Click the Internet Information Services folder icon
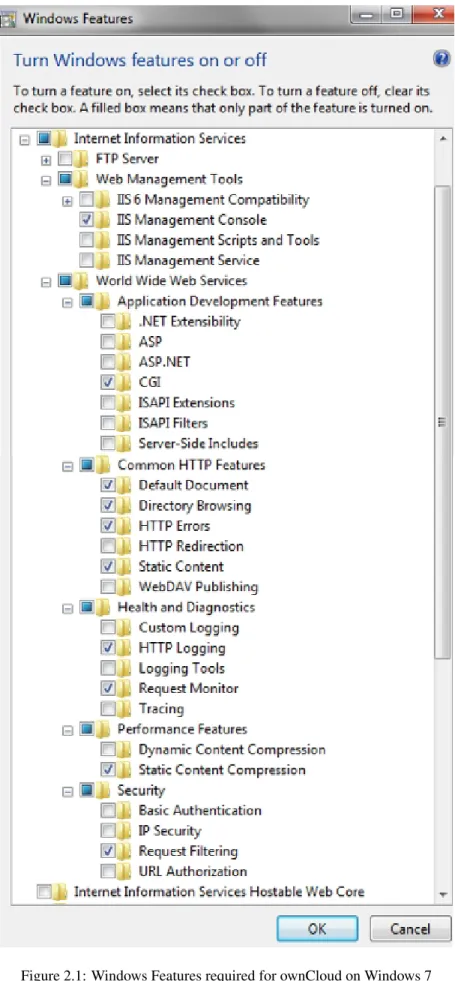Screen dimensions: 455x981 click(x=60, y=138)
